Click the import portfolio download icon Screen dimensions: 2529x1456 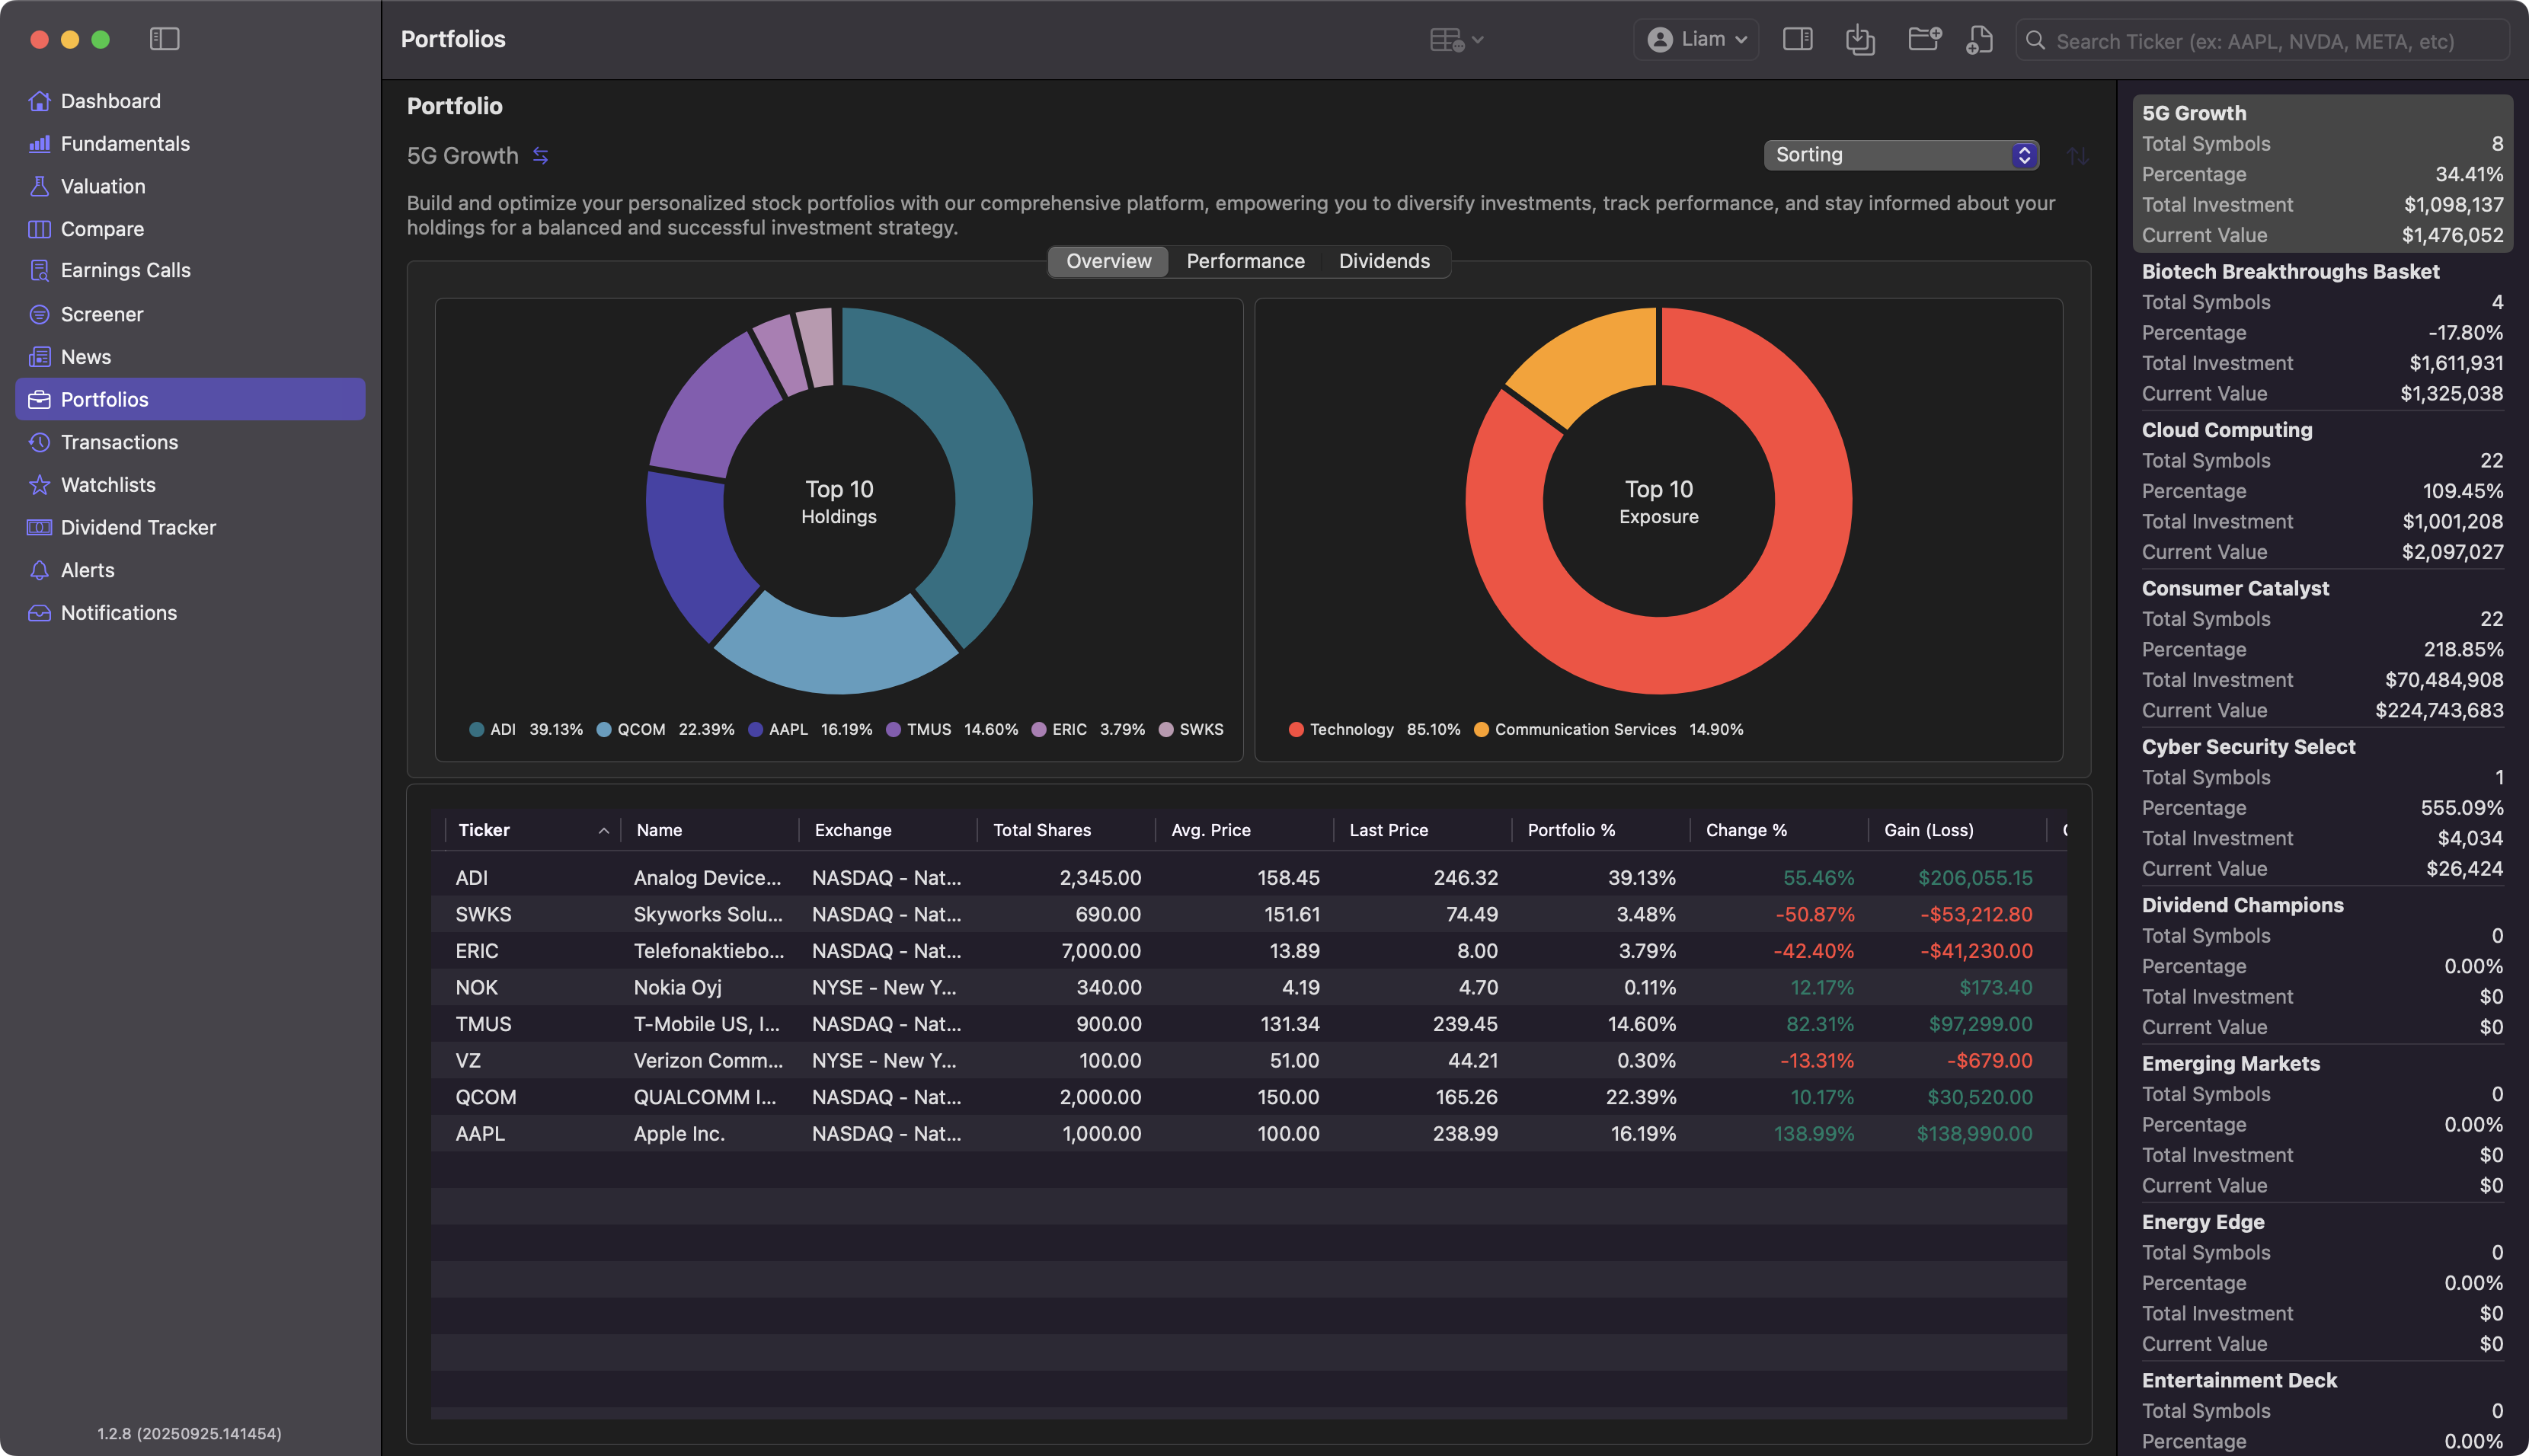[1859, 40]
